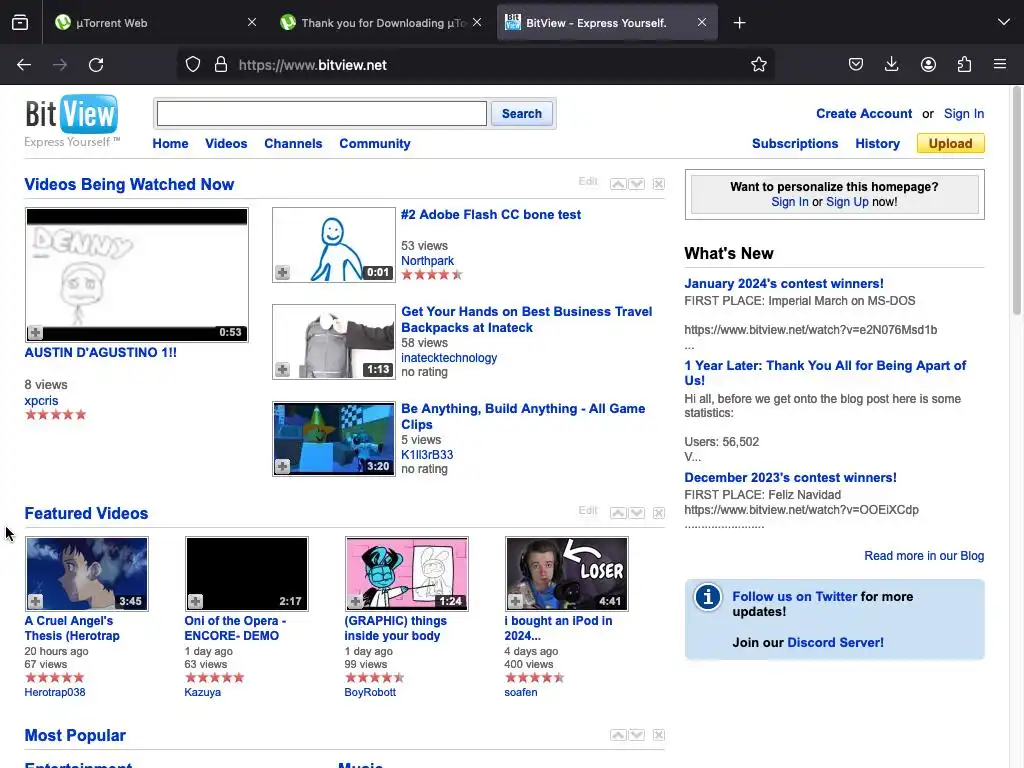Open AUSTIN D'AGUSTINO large video thumbnail

pyautogui.click(x=136, y=275)
